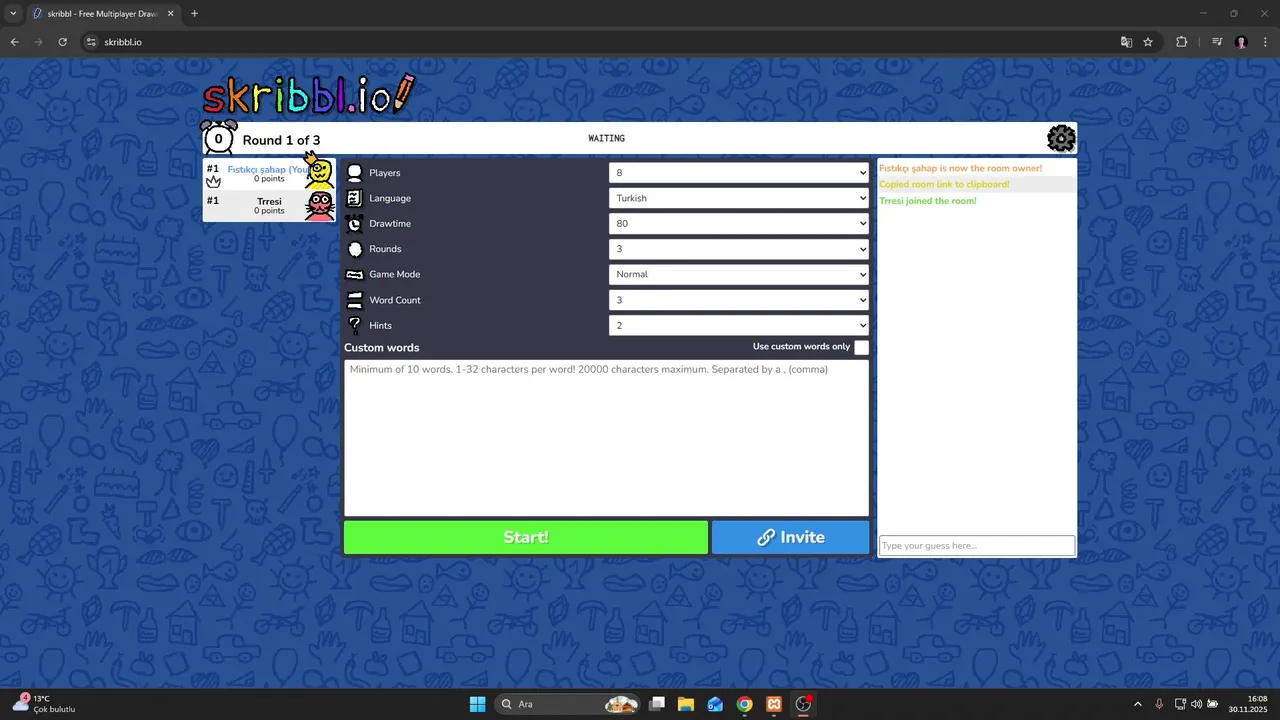Click the Language setting icon
Screen dimensions: 1280x720
[x=354, y=198]
